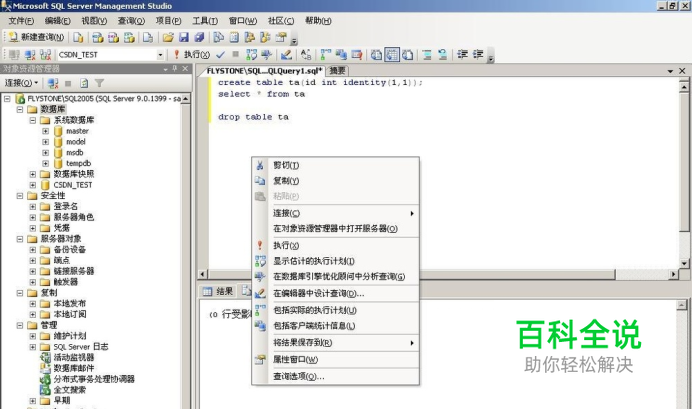Viewport: 692px width, 409px height.
Task: Click the Disconnect icon in SQL editor toolbar
Action: pos(30,55)
